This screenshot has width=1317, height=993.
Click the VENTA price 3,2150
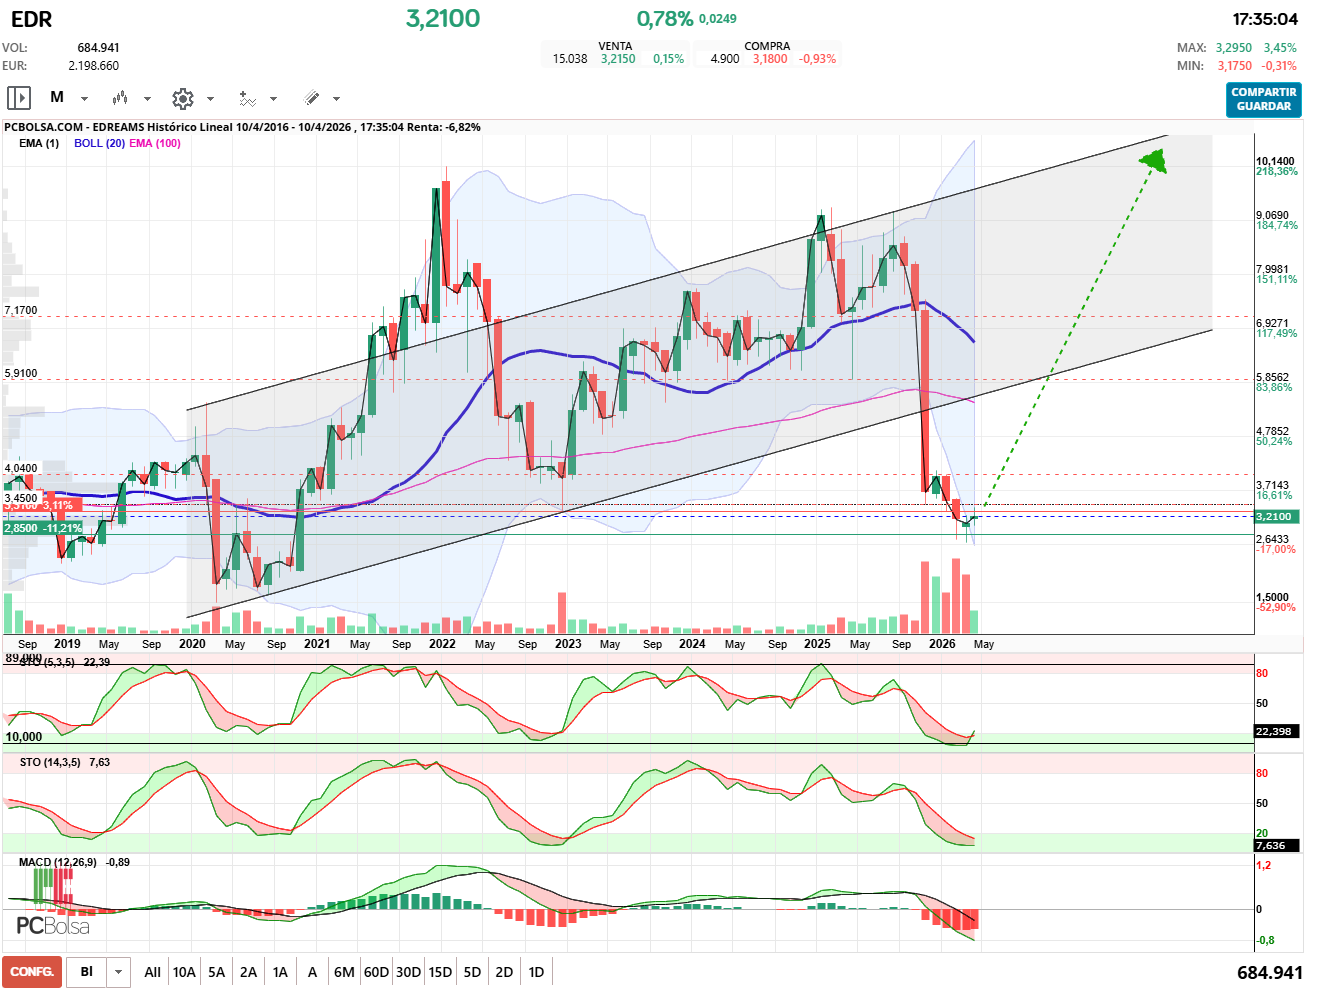pos(618,59)
